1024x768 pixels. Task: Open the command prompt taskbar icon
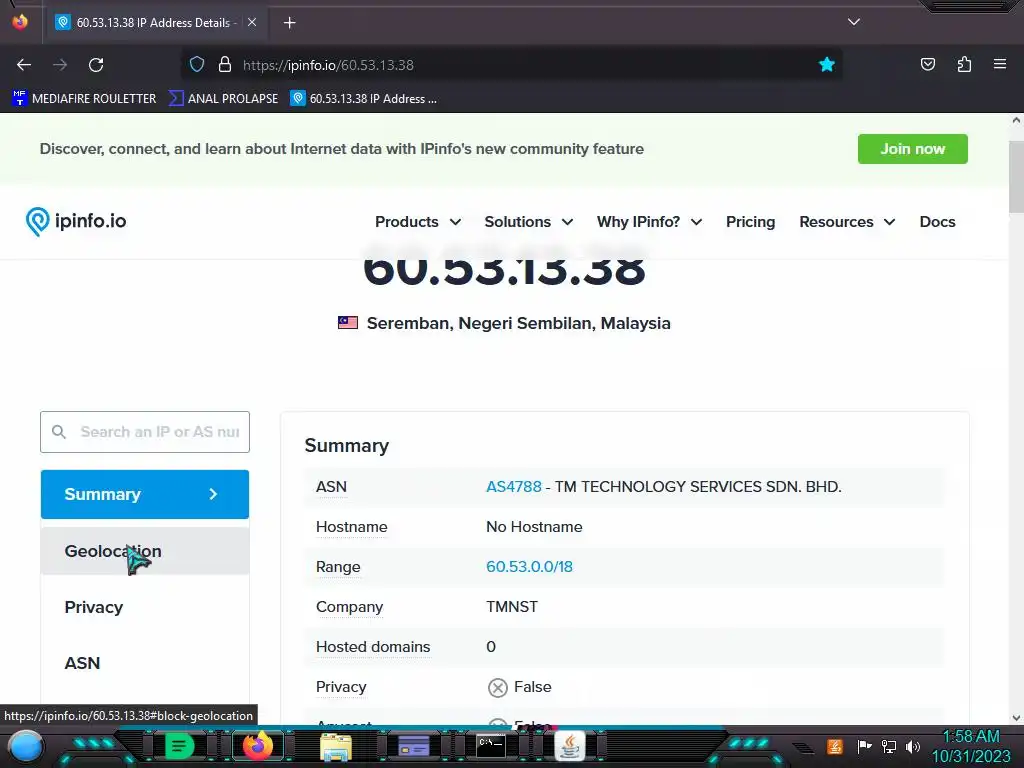pos(491,746)
